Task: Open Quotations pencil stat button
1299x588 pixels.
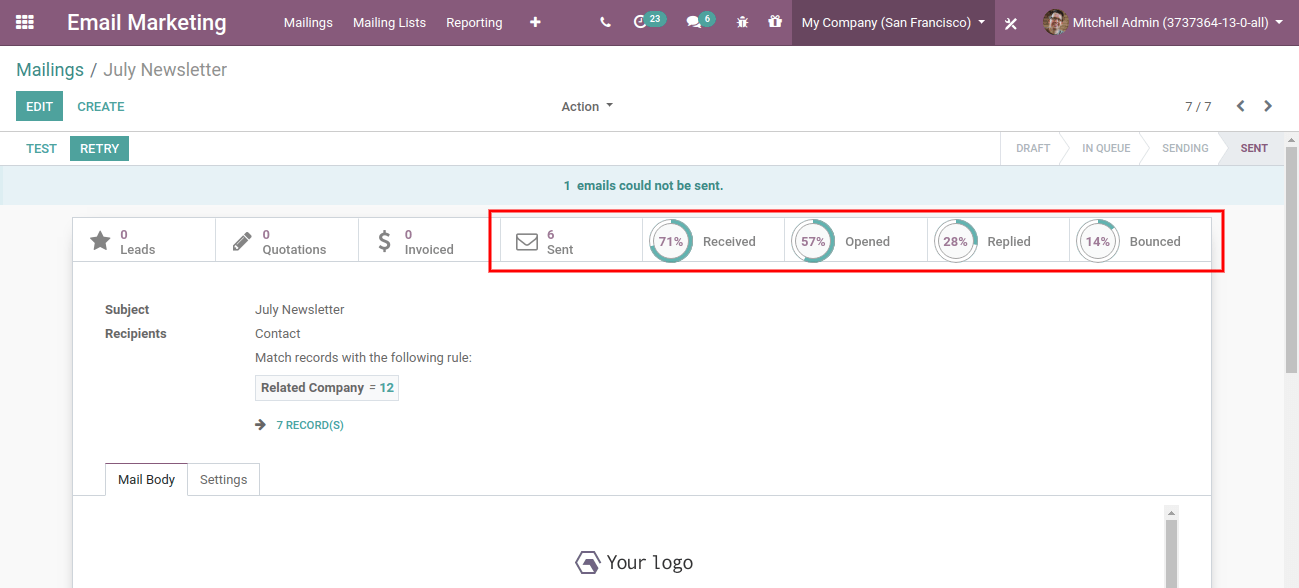Action: coord(287,241)
